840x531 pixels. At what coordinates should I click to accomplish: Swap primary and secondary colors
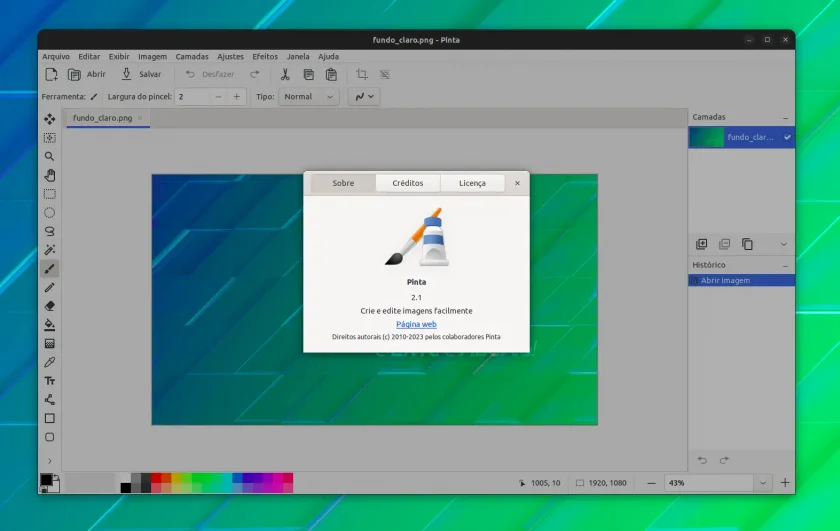[x=56, y=477]
